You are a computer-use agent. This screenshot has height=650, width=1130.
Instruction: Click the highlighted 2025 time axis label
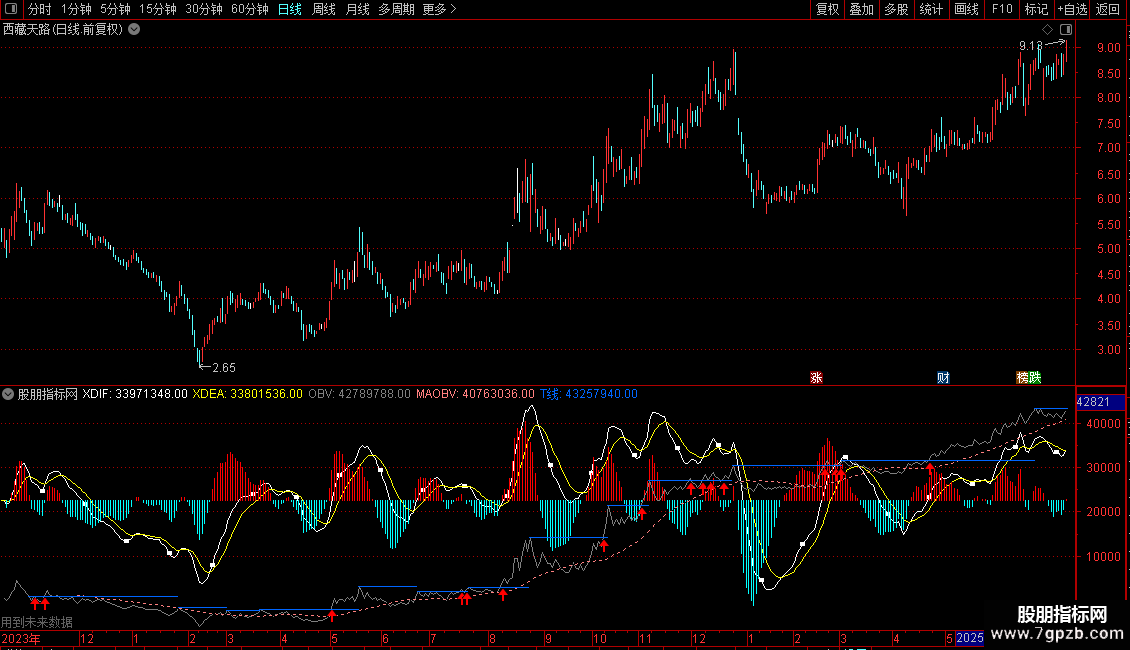969,638
